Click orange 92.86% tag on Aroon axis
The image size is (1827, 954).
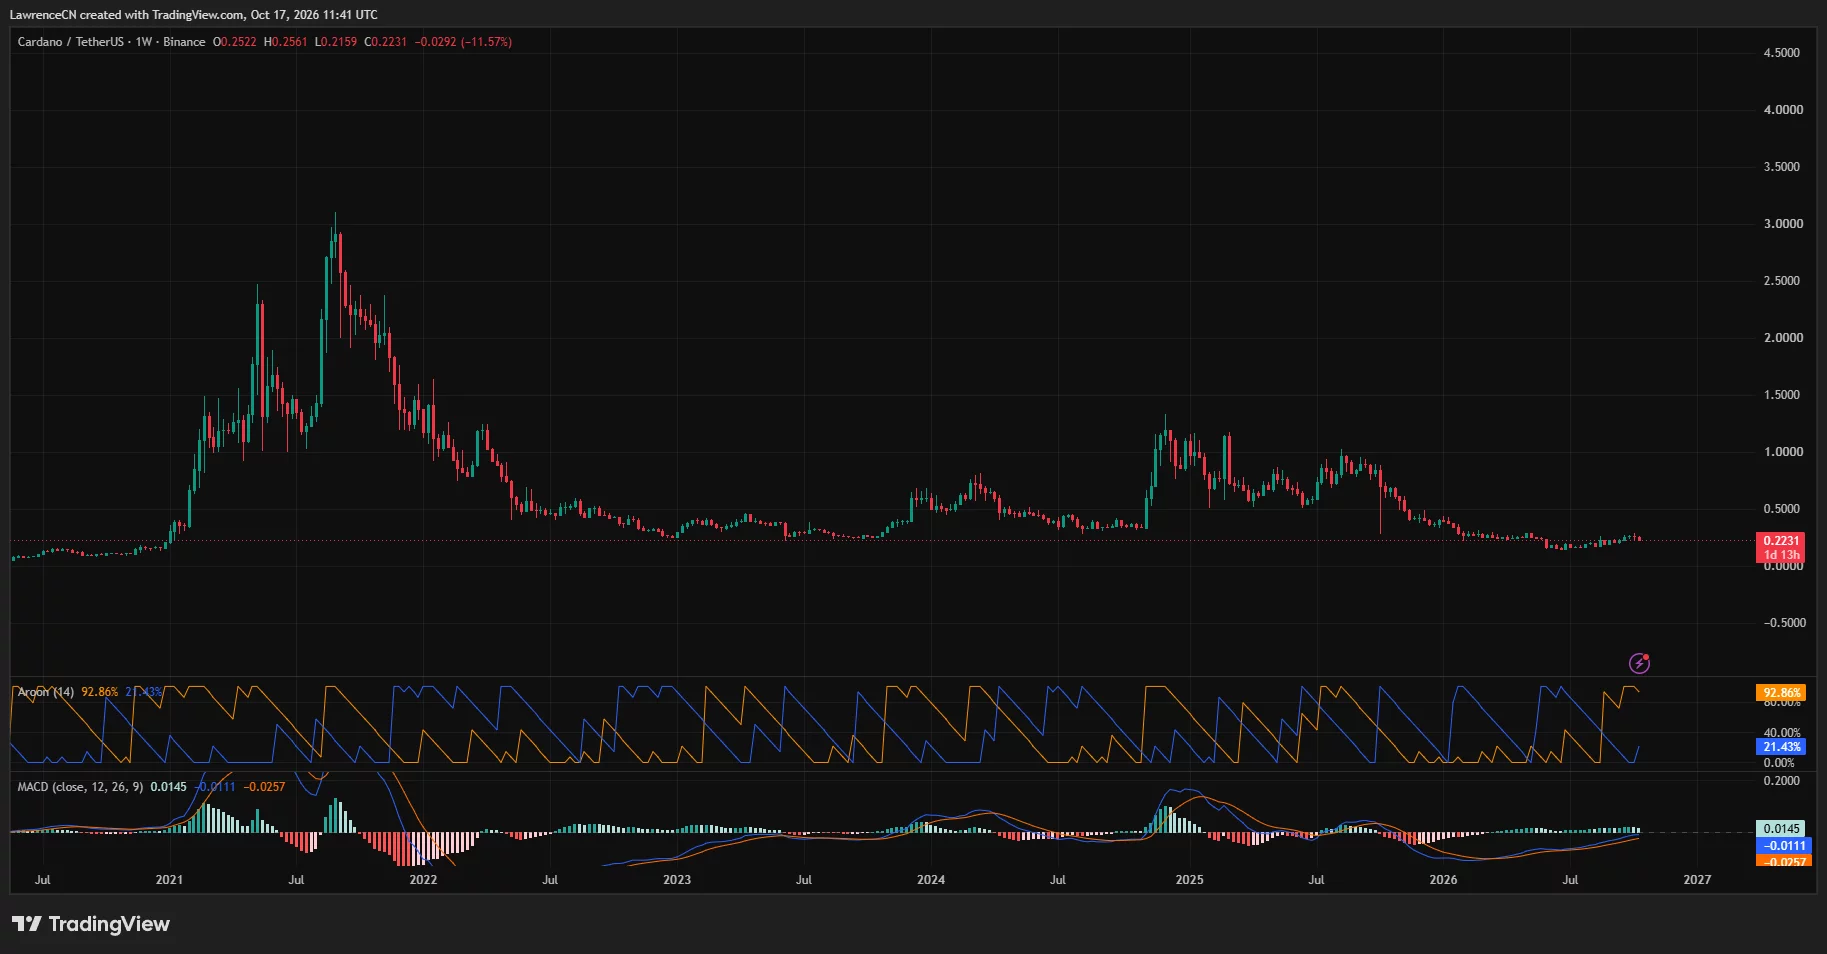pyautogui.click(x=1781, y=692)
